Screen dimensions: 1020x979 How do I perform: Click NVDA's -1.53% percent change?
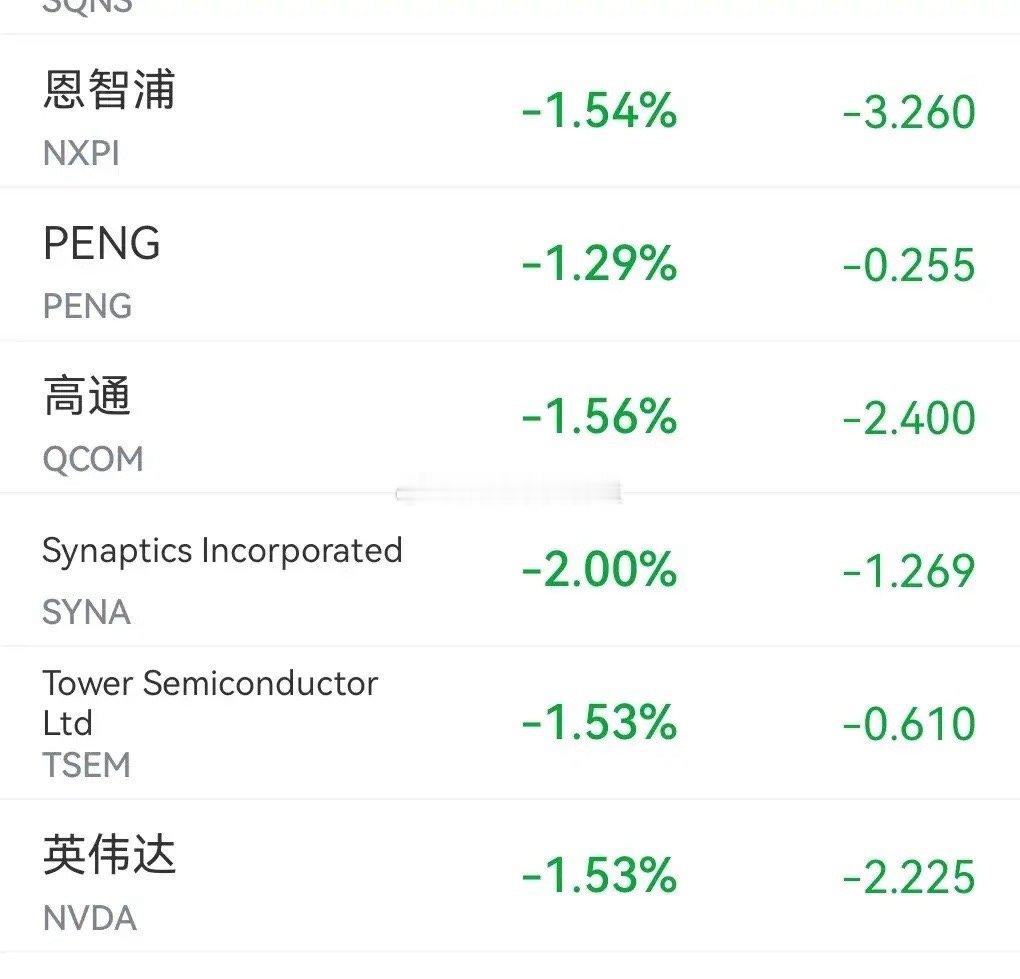point(599,876)
